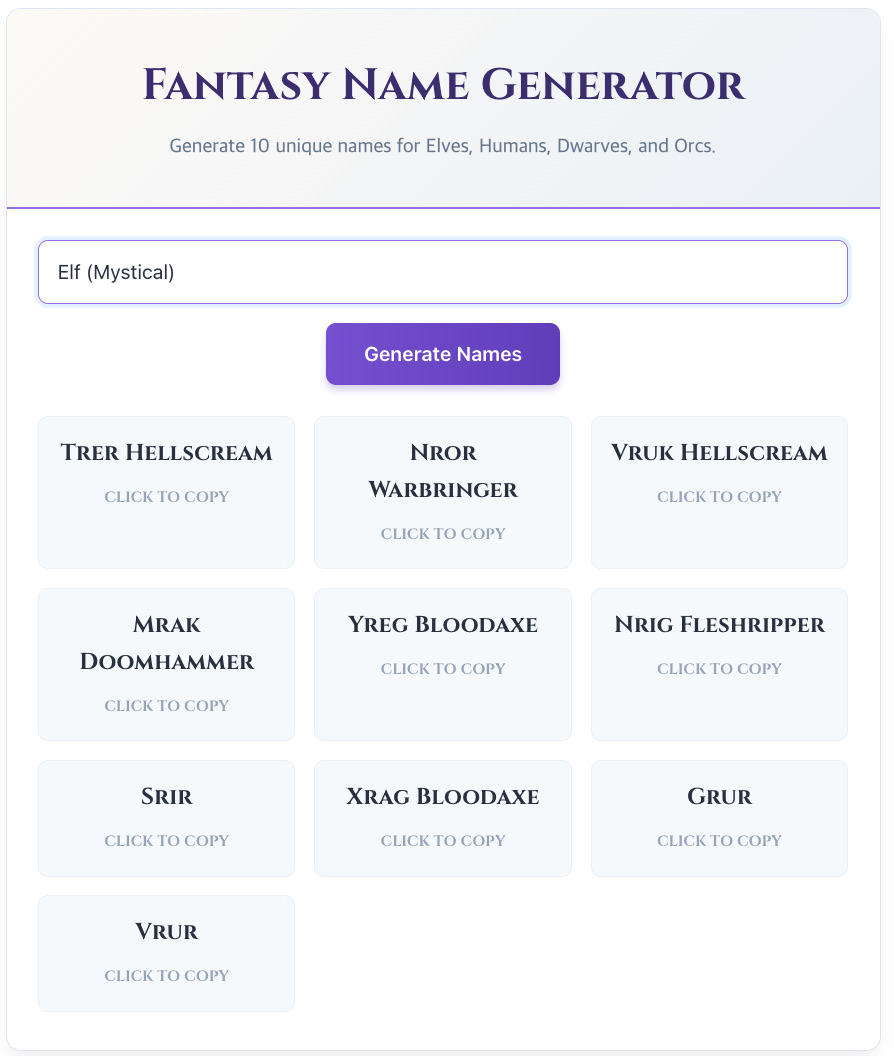Copy the name Nrig Fleshripper
894x1056 pixels.
[x=719, y=664]
